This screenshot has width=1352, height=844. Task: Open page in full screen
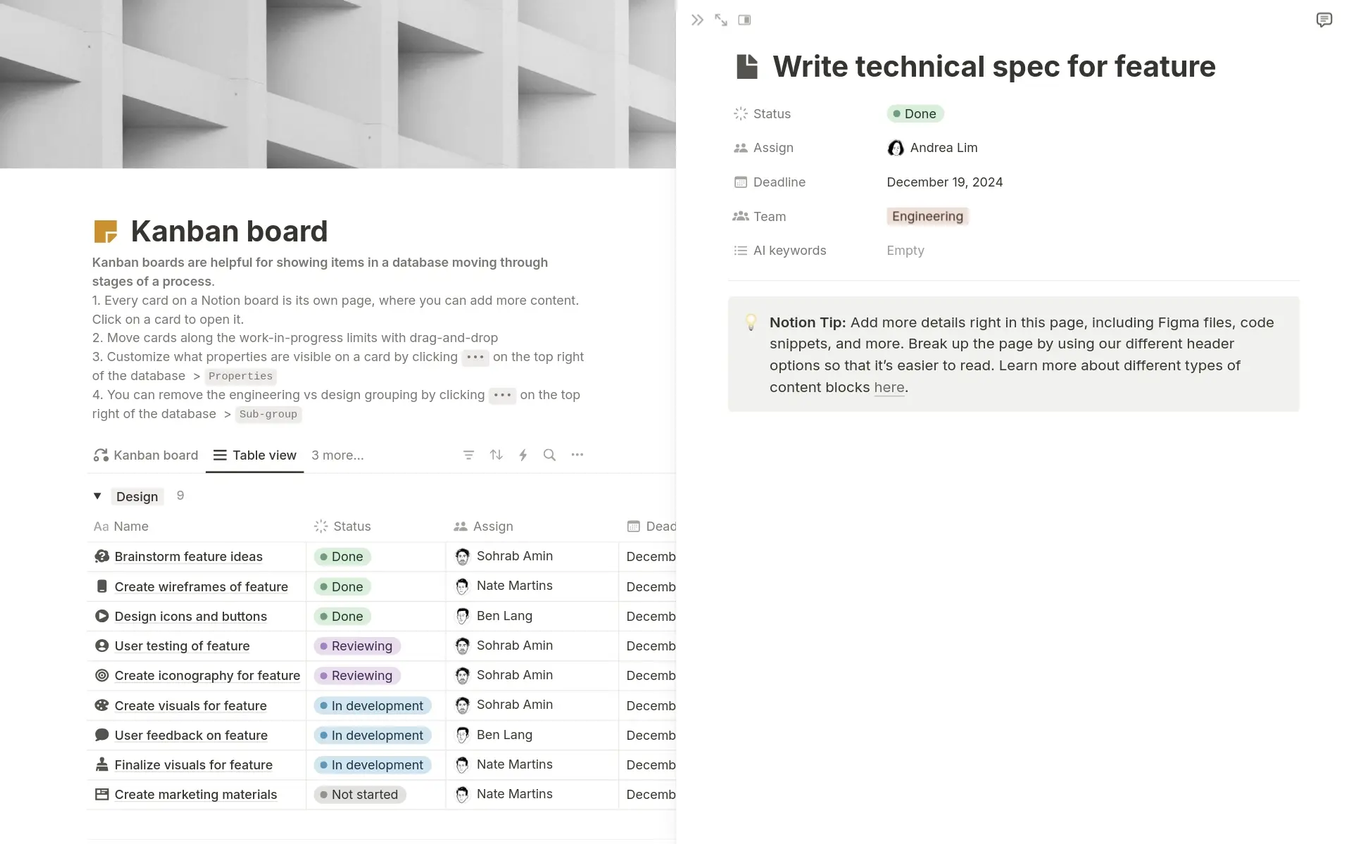click(x=721, y=20)
